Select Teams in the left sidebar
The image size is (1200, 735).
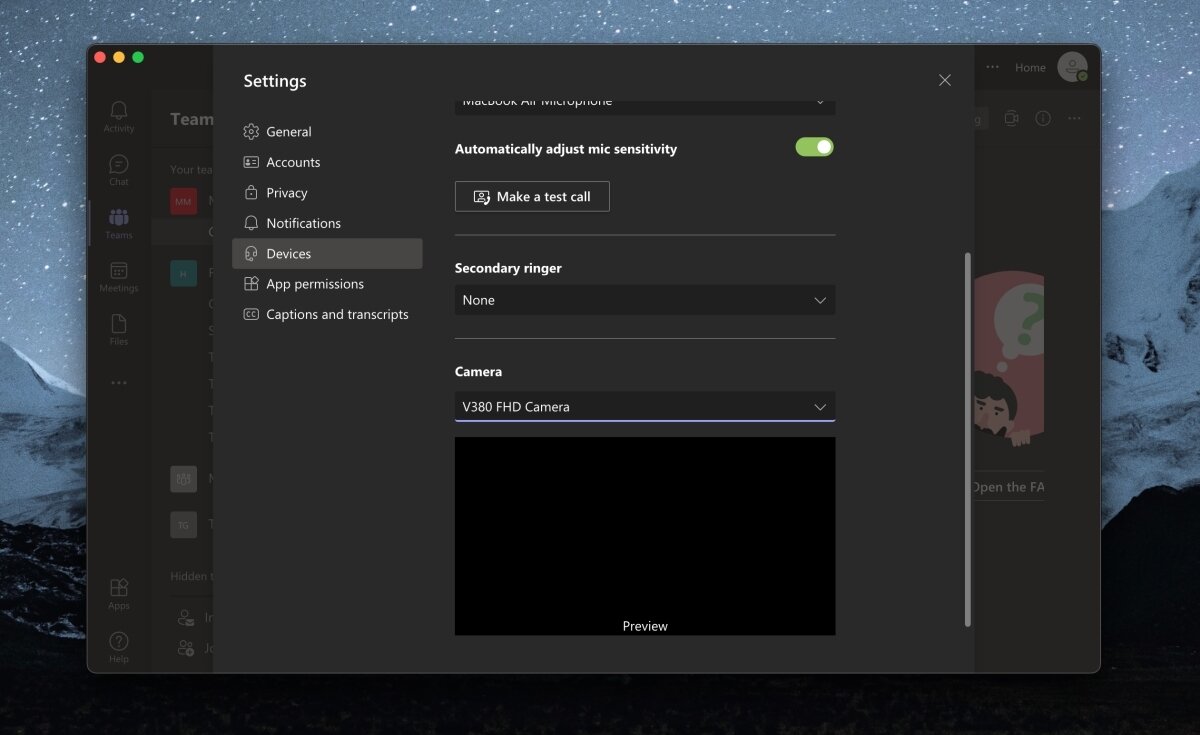pos(118,223)
